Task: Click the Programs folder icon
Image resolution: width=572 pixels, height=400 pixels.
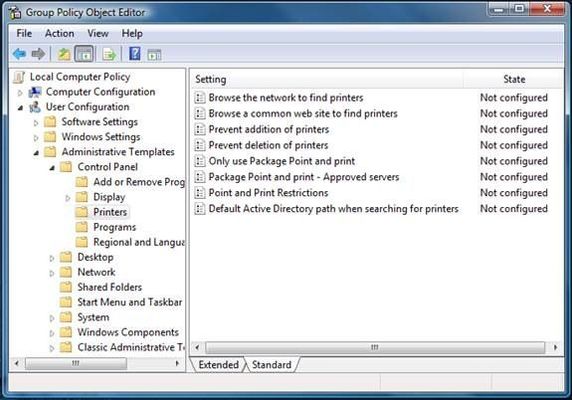Action: coord(82,227)
